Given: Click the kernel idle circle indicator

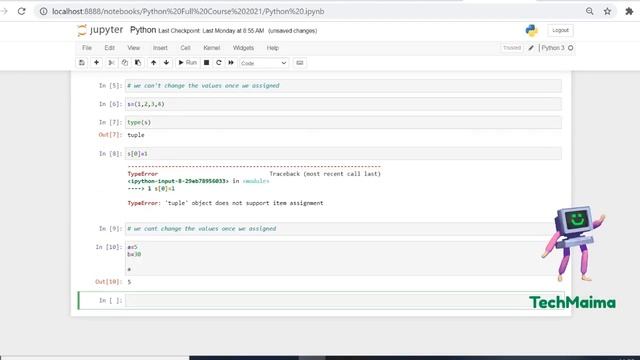Looking at the screenshot, I should (571, 48).
